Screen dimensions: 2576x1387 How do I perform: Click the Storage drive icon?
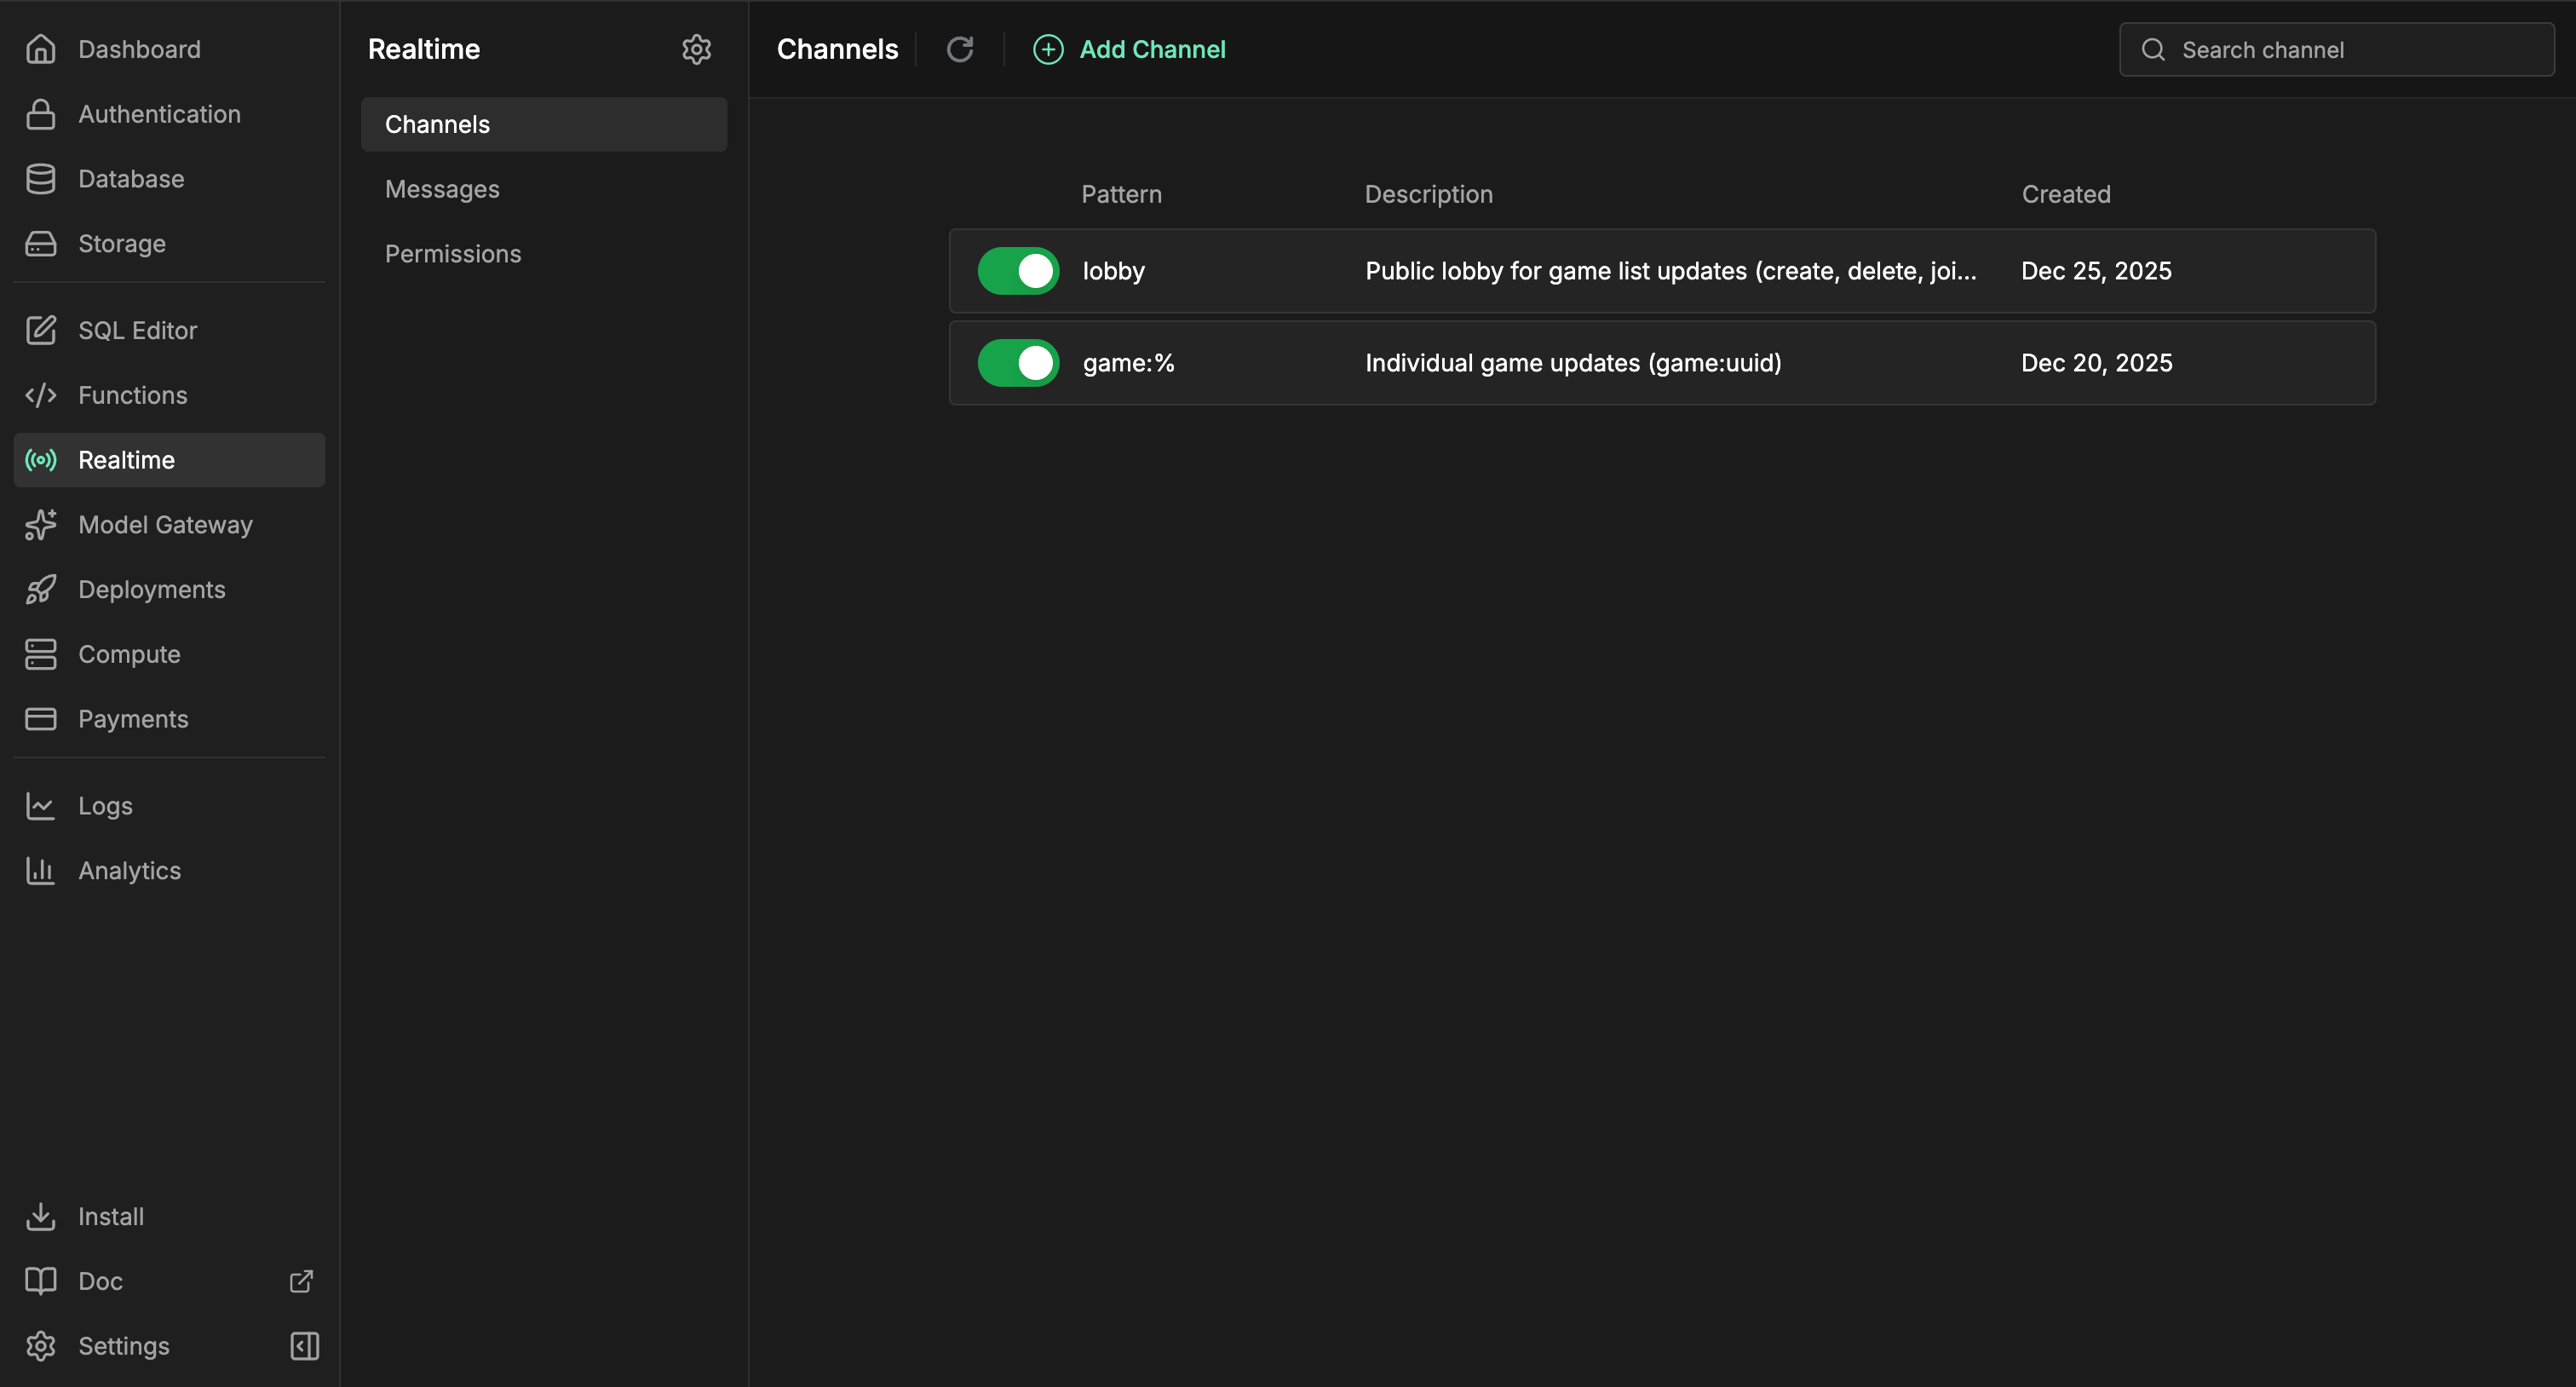[40, 244]
